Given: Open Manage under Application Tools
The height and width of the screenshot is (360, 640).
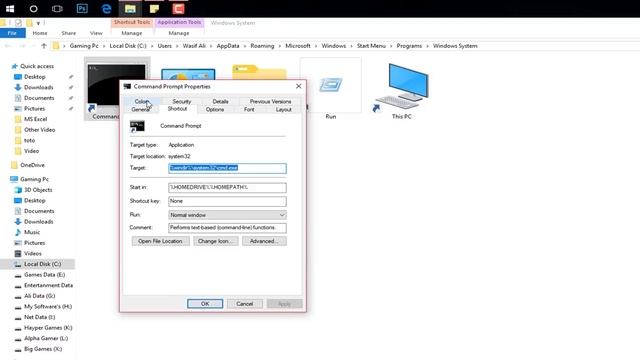Looking at the screenshot, I should (x=179, y=33).
